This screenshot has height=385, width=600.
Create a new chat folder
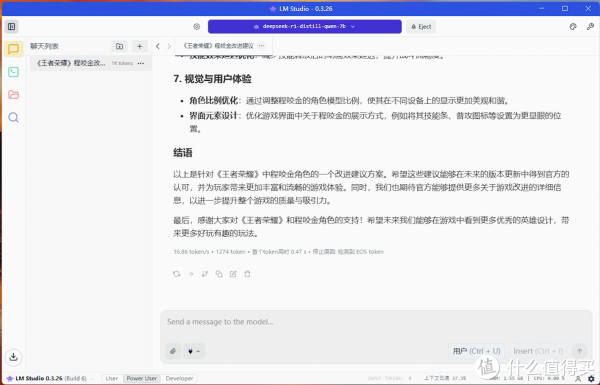119,46
